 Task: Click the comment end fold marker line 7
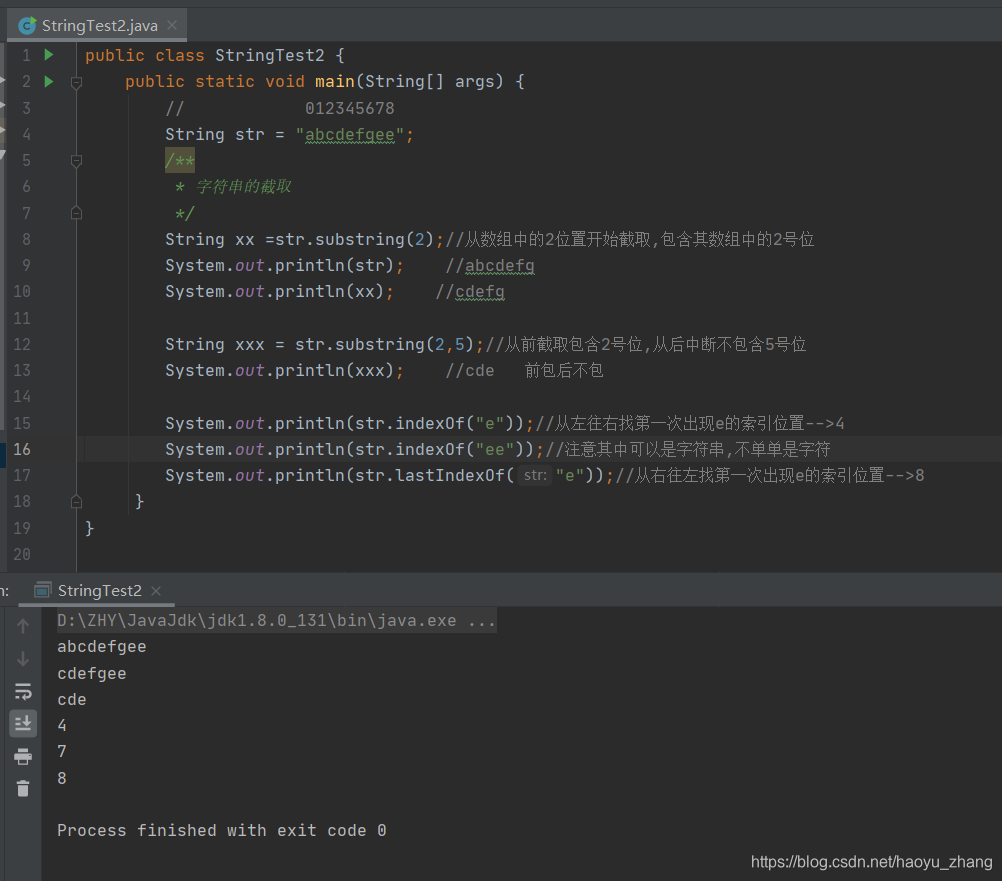coord(76,213)
